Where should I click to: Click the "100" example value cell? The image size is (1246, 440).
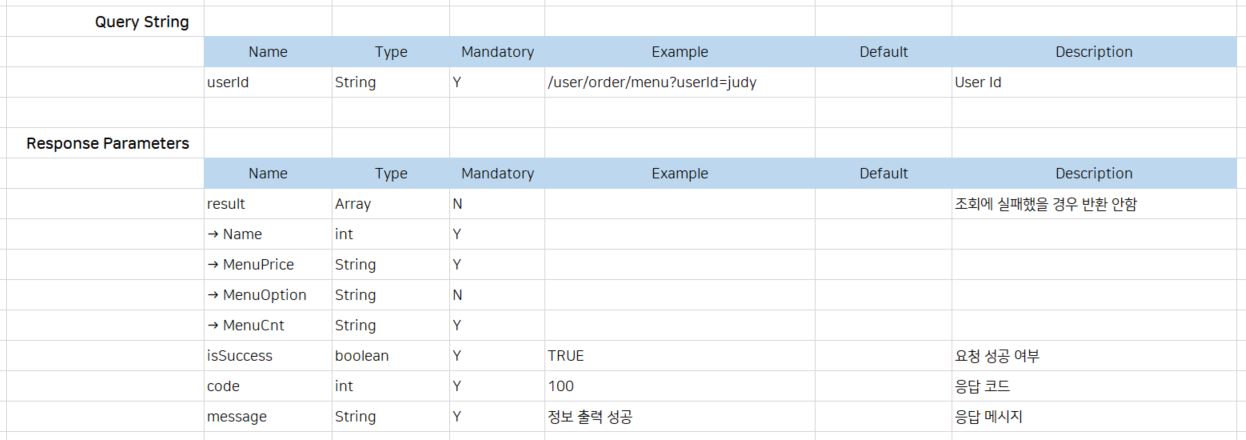click(x=561, y=386)
